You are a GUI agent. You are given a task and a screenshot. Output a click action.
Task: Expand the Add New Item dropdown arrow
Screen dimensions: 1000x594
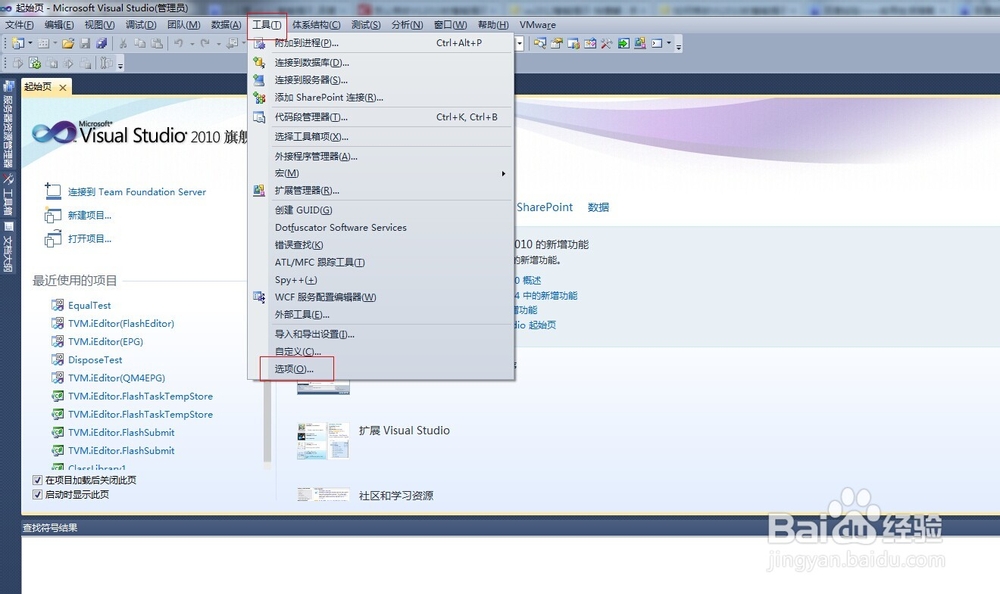pyautogui.click(x=55, y=43)
